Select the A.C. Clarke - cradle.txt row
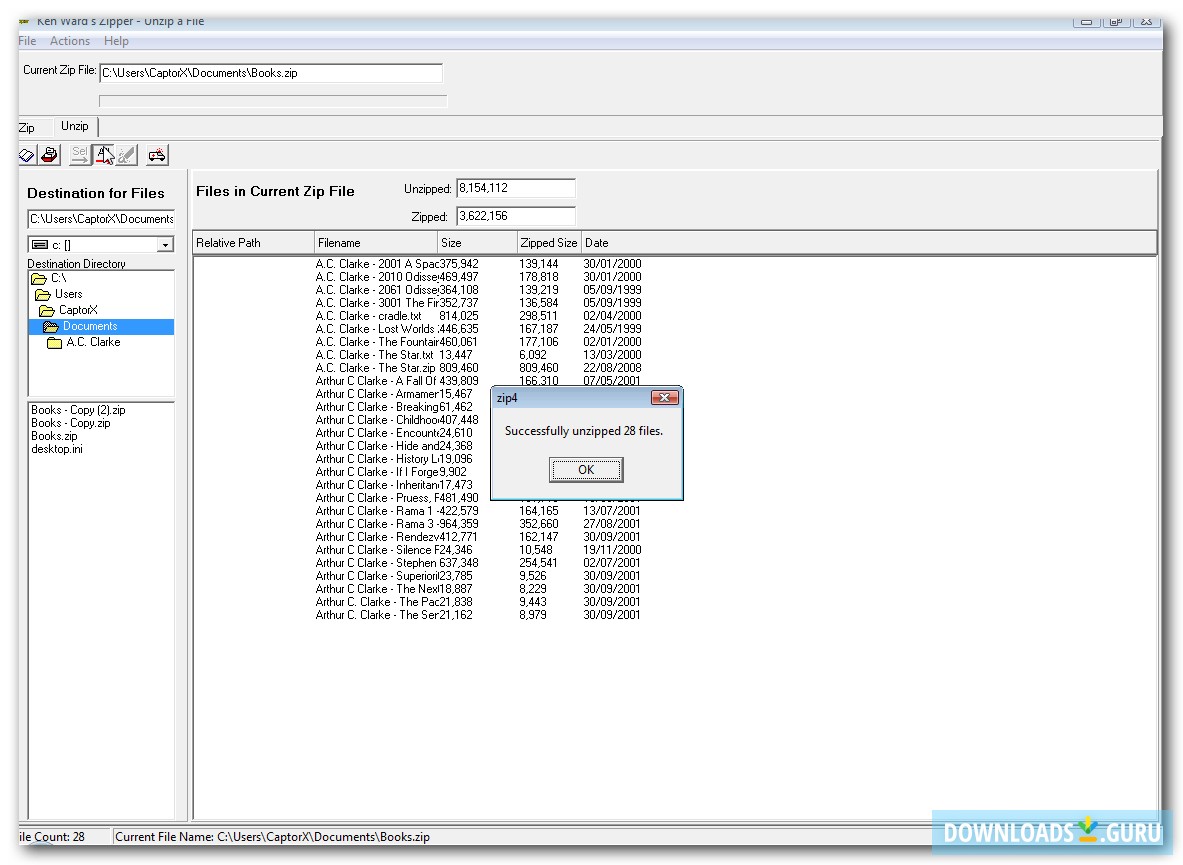Screen dimensions: 1183x865 (x=478, y=316)
